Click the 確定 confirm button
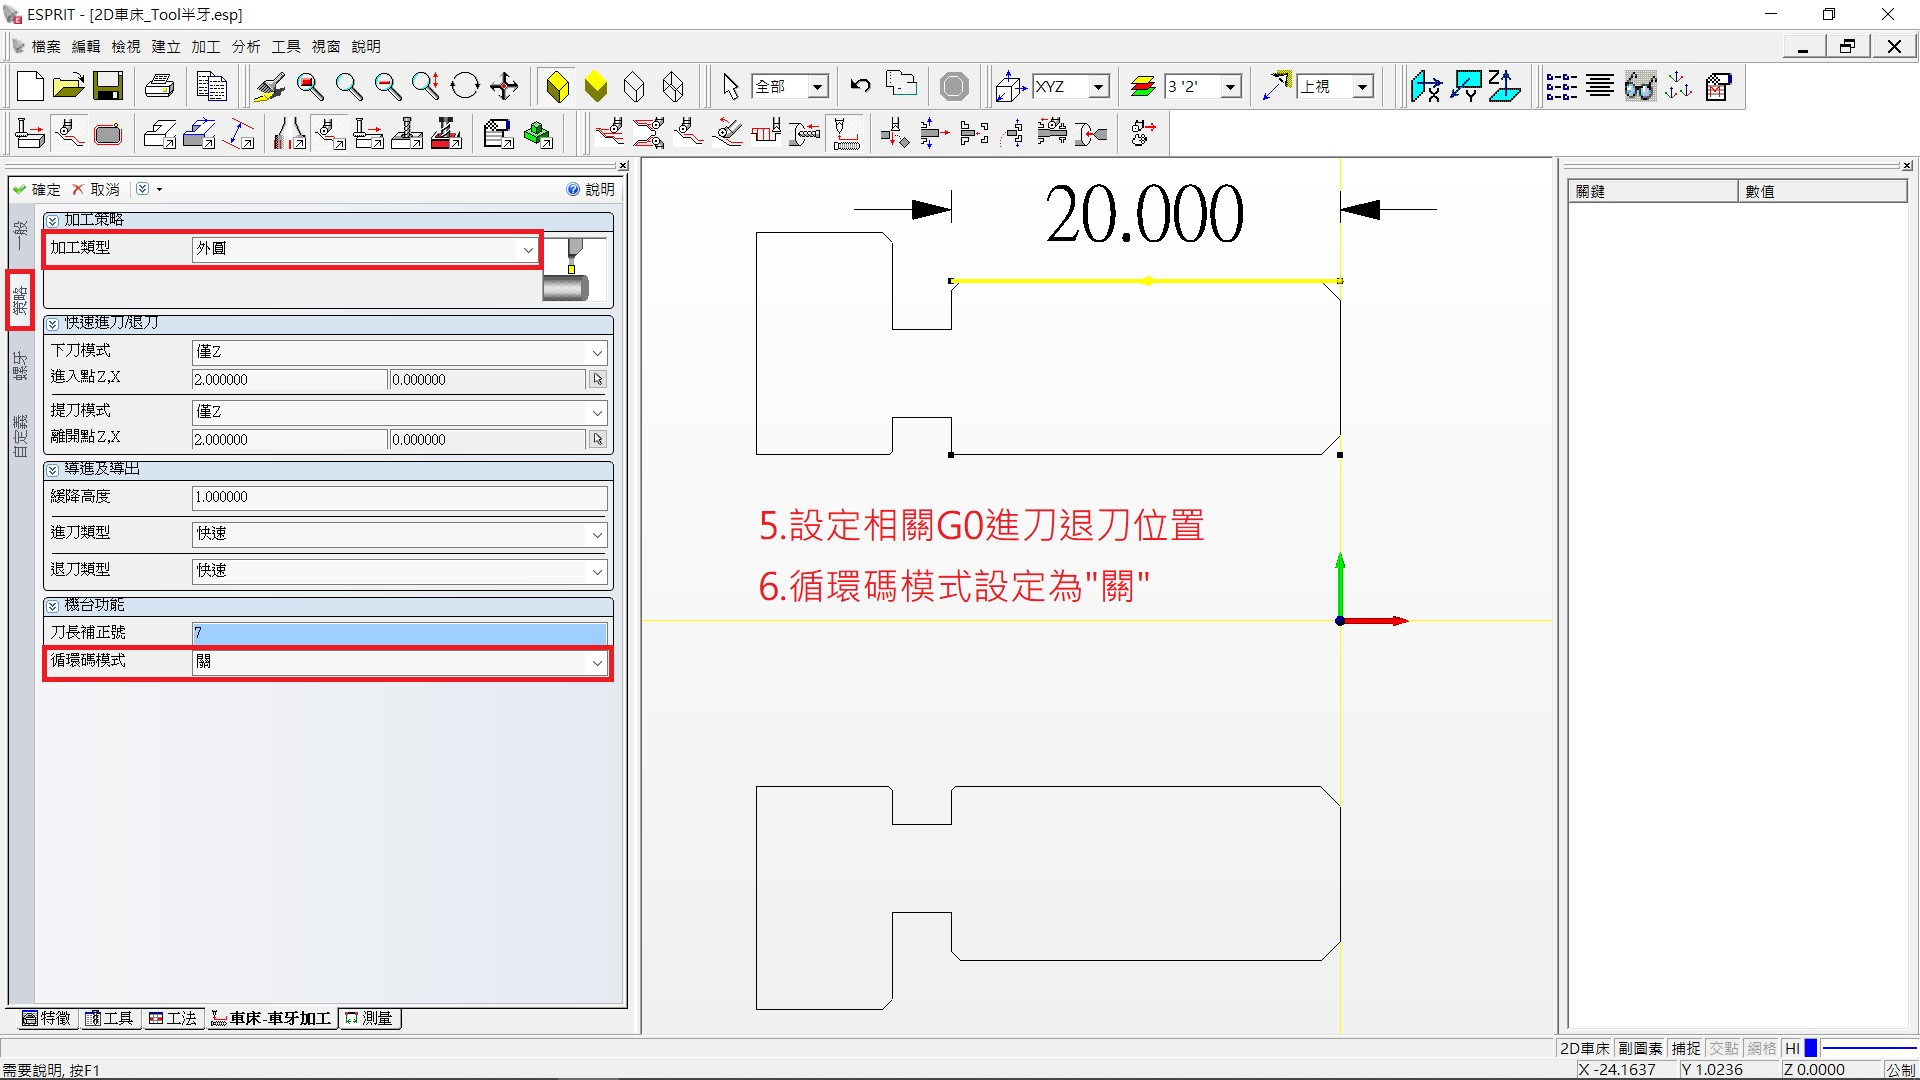This screenshot has height=1080, width=1920. point(37,189)
